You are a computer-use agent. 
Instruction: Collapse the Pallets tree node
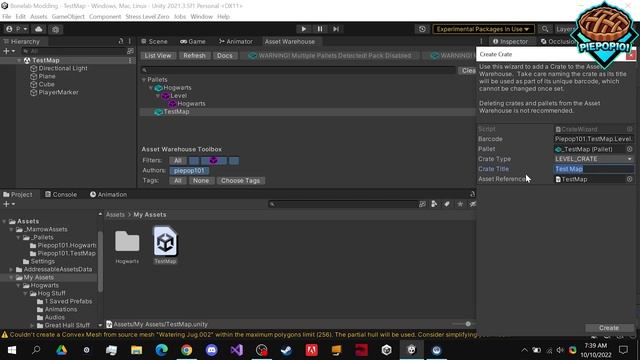(x=144, y=80)
